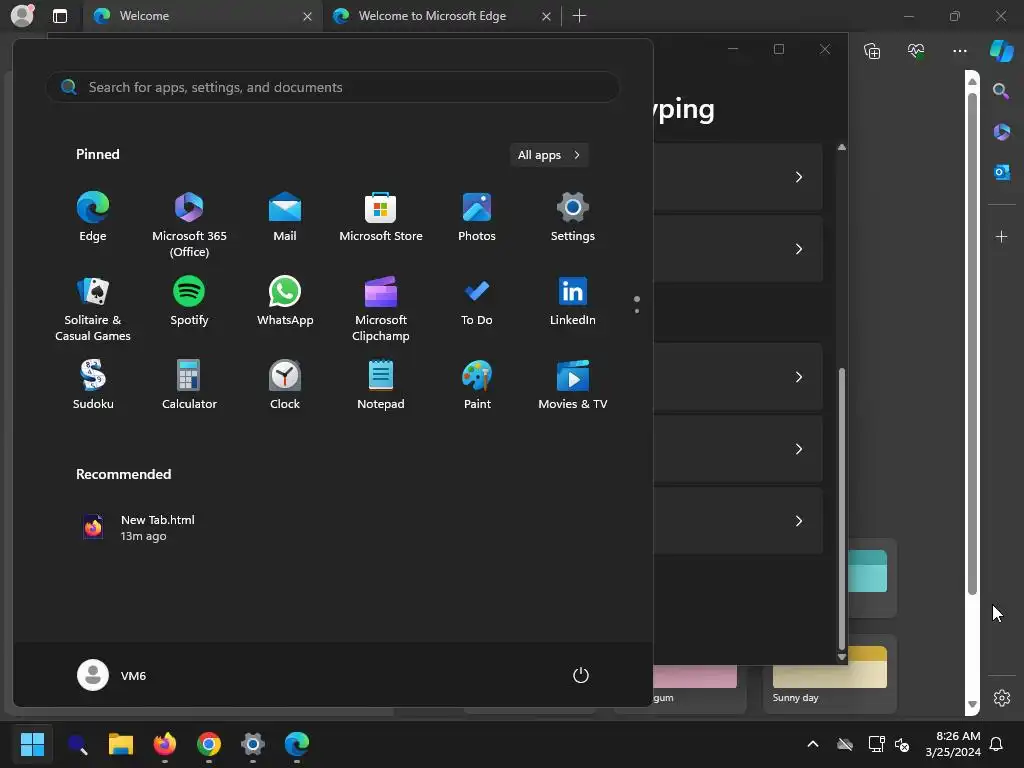Screen dimensions: 1024x768
Task: Open the To Do app
Action: pyautogui.click(x=477, y=301)
